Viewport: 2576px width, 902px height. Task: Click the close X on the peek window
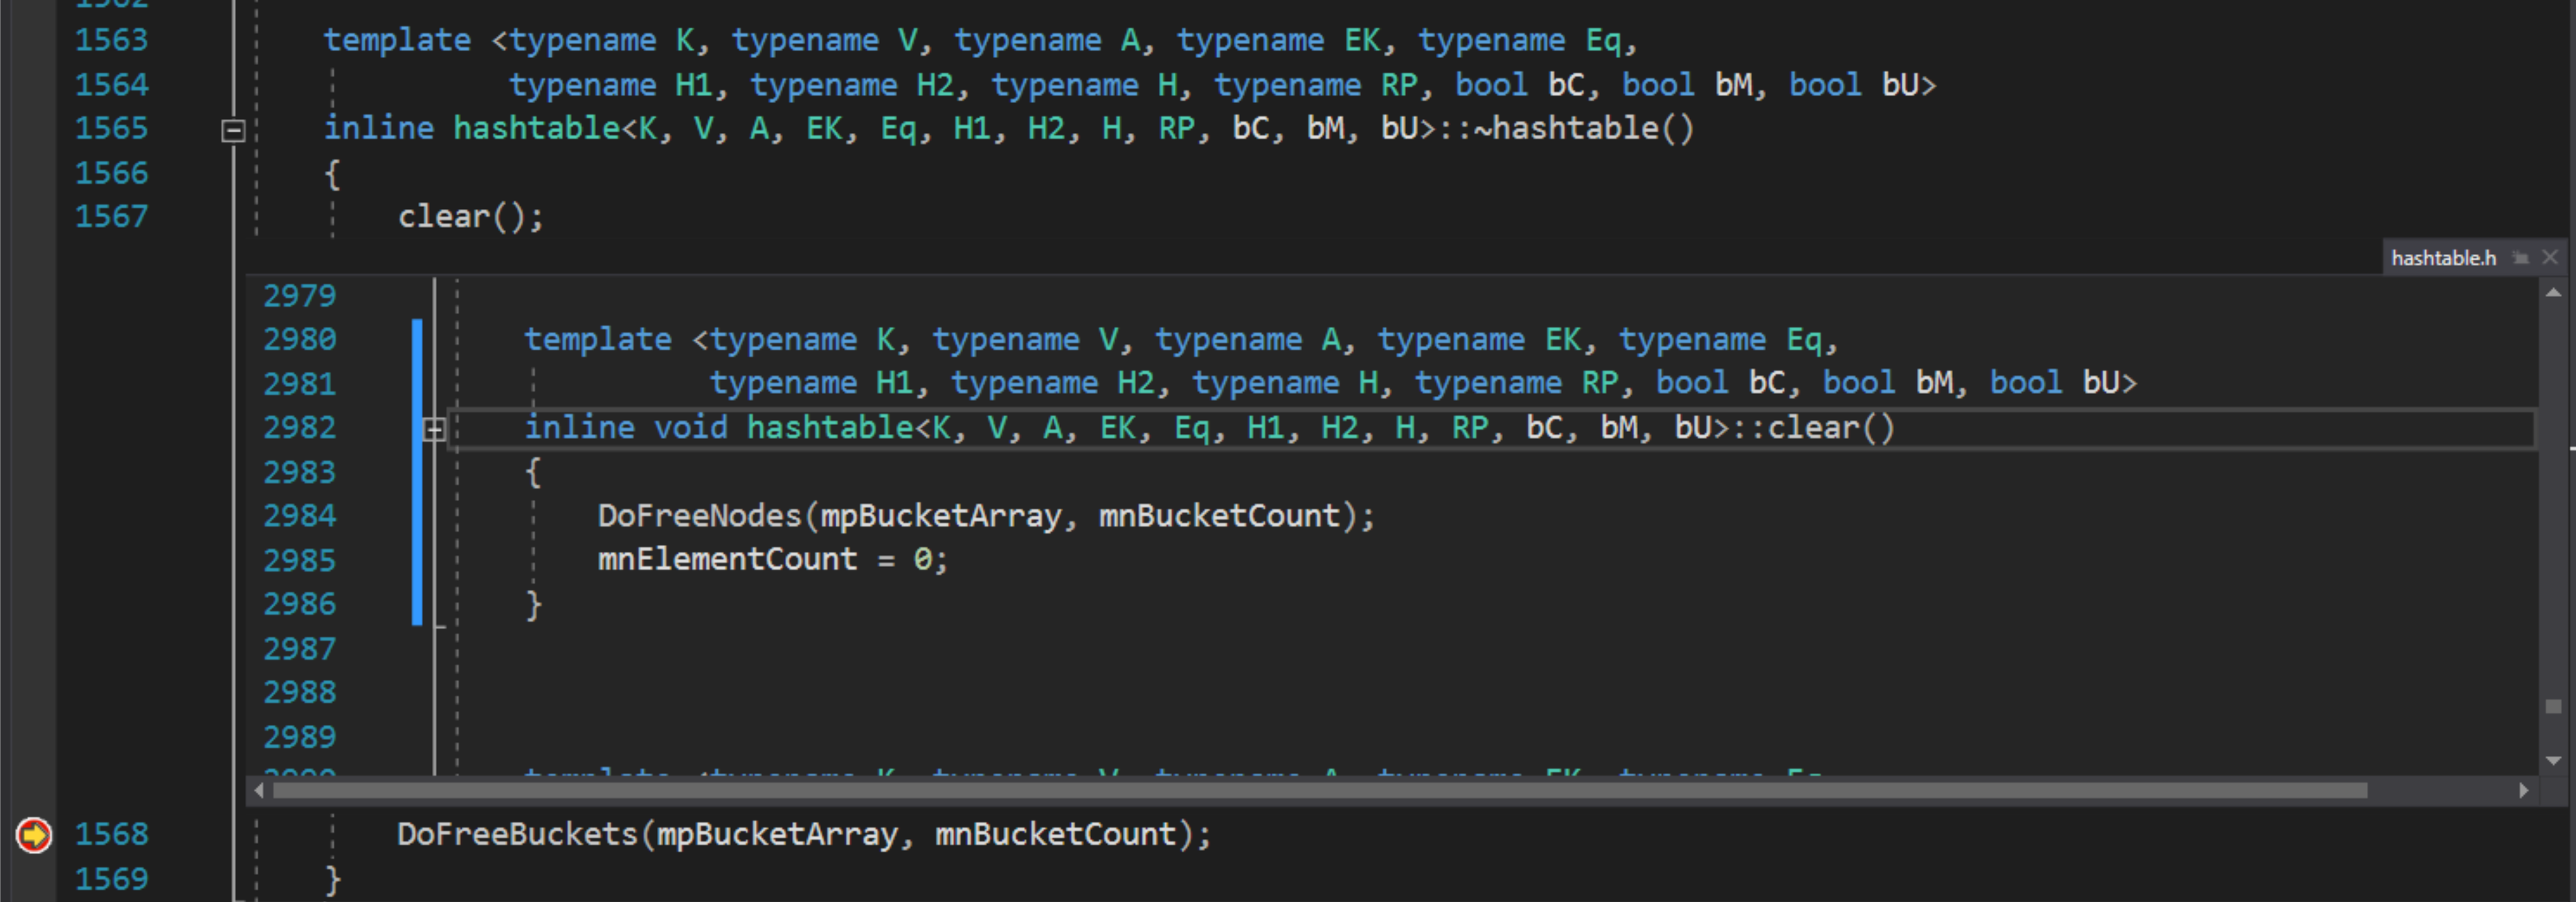[2551, 257]
